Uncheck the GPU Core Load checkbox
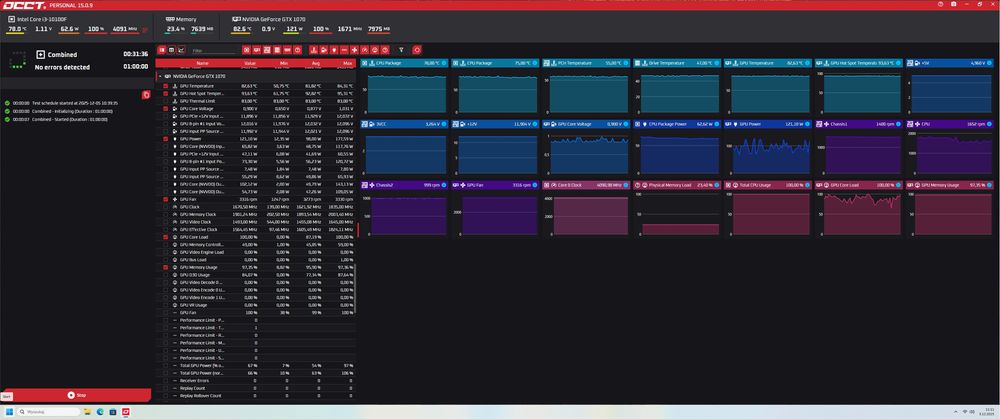Image resolution: width=1000 pixels, height=419 pixels. coord(166,237)
